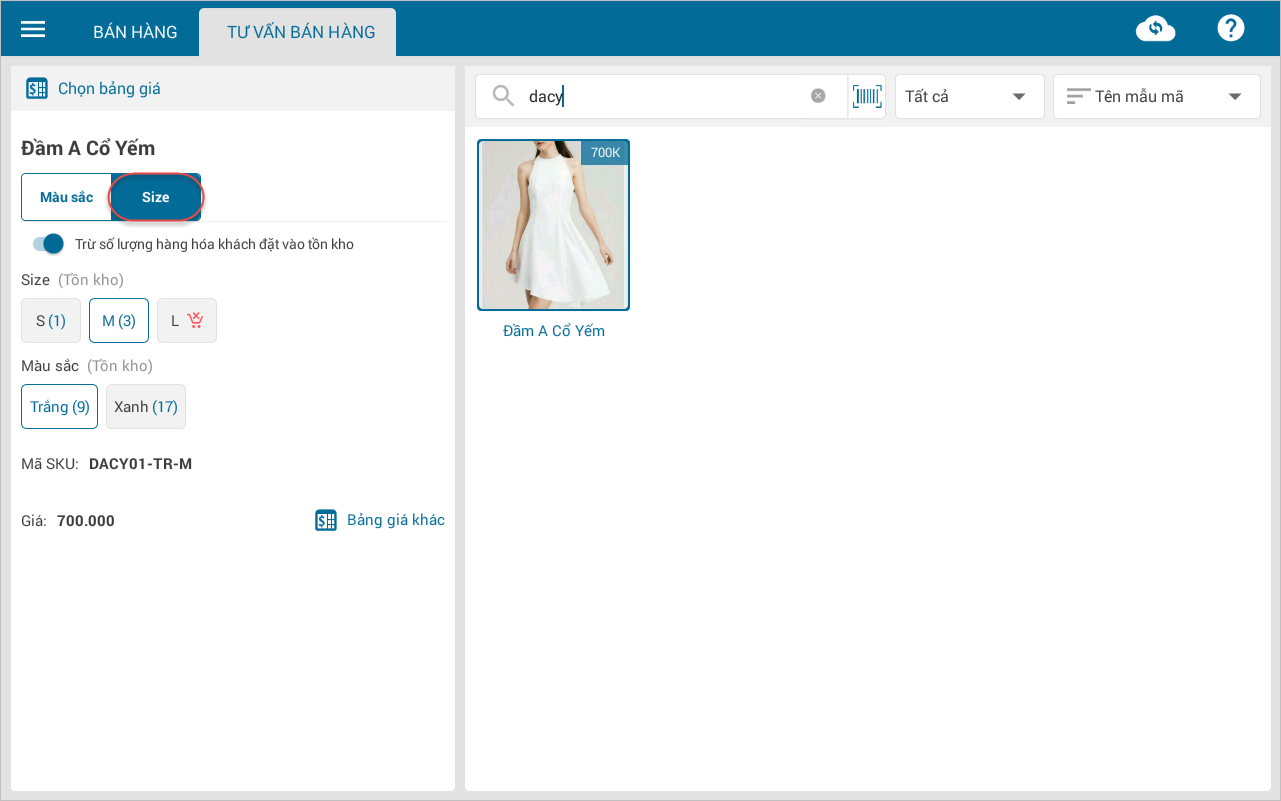The height and width of the screenshot is (801, 1281).
Task: Select color Trắng (9)
Action: [60, 407]
